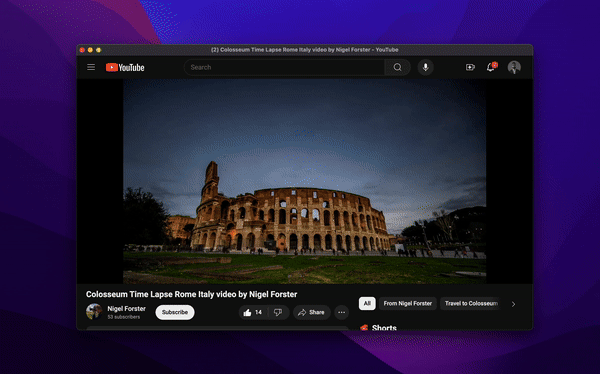Select the Travel to Colosseum chip
Image resolution: width=600 pixels, height=374 pixels.
pos(471,304)
